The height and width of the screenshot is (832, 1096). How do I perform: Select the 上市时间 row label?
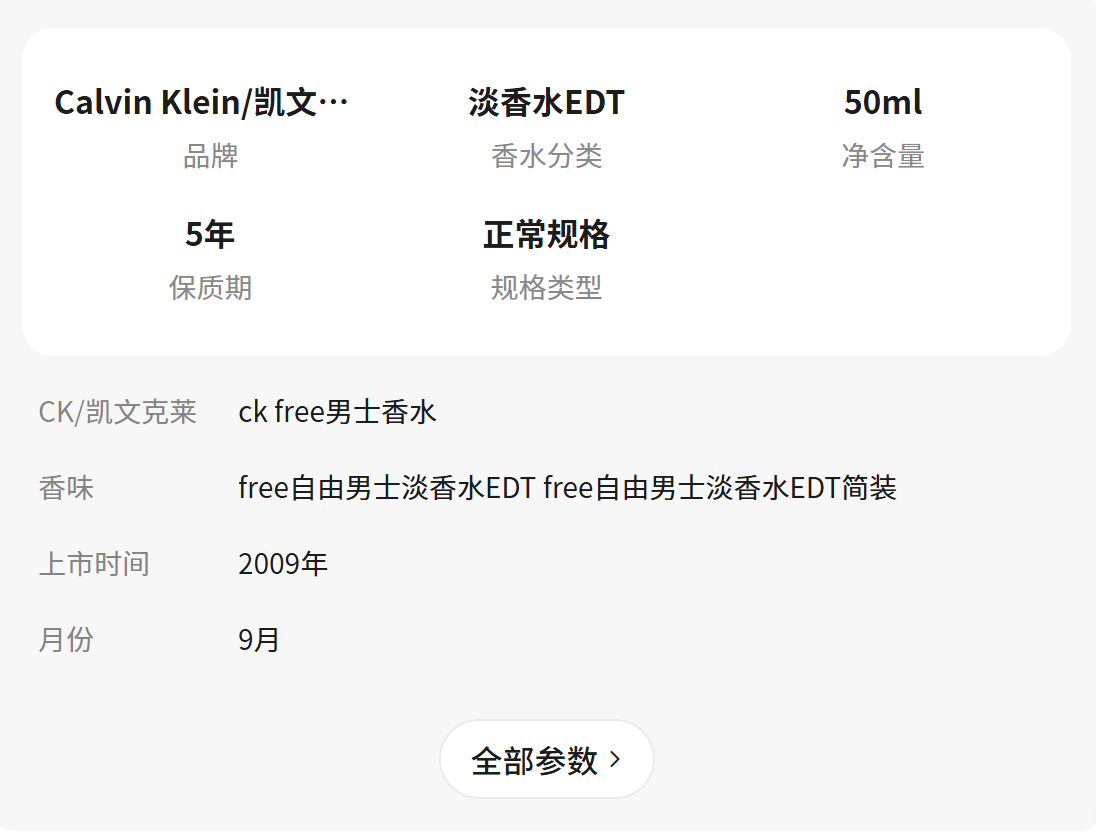94,564
